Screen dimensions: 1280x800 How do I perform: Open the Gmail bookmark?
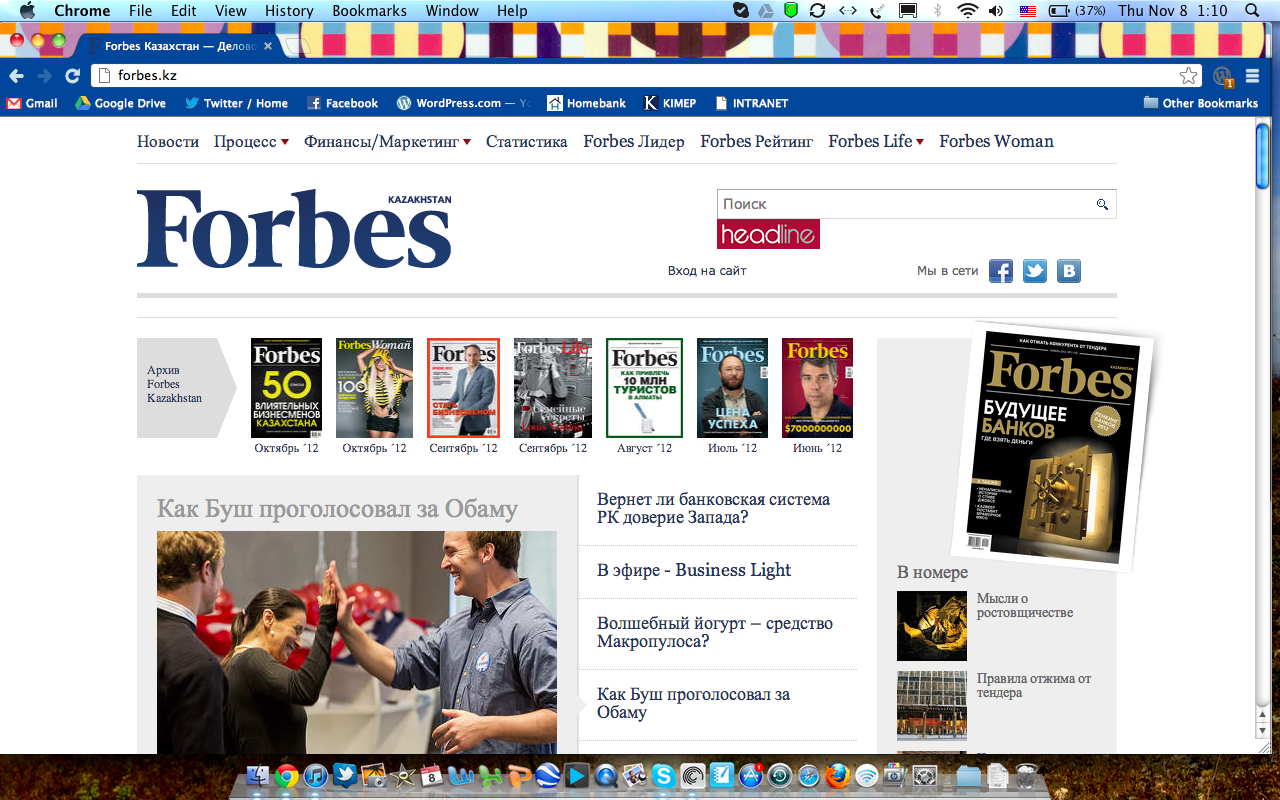[32, 103]
